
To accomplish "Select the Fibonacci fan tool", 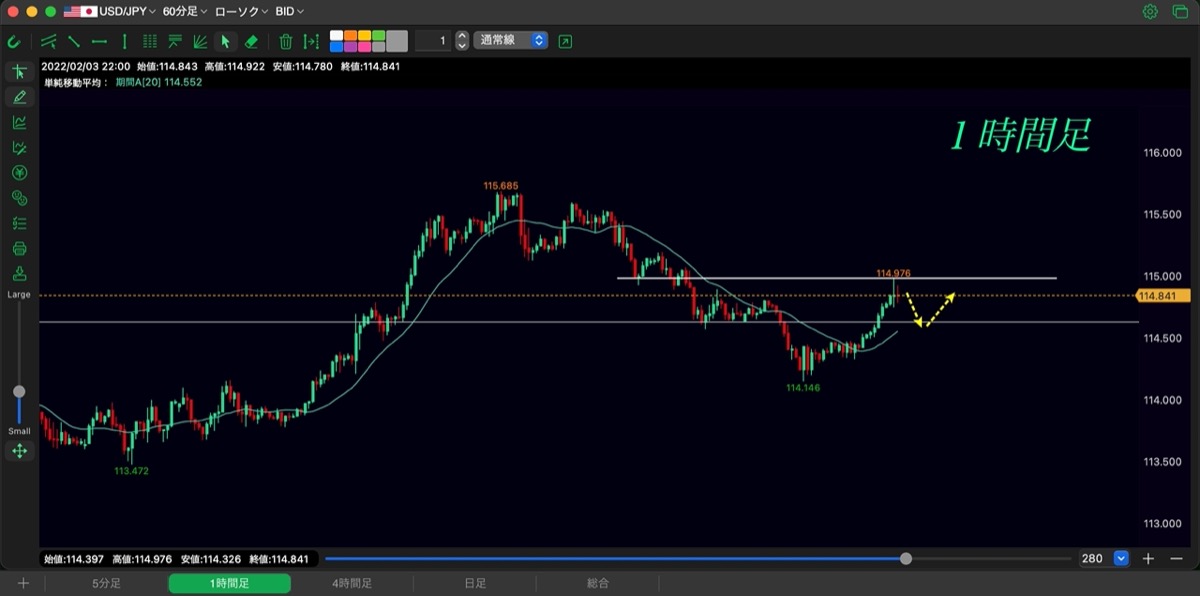I will pyautogui.click(x=200, y=41).
